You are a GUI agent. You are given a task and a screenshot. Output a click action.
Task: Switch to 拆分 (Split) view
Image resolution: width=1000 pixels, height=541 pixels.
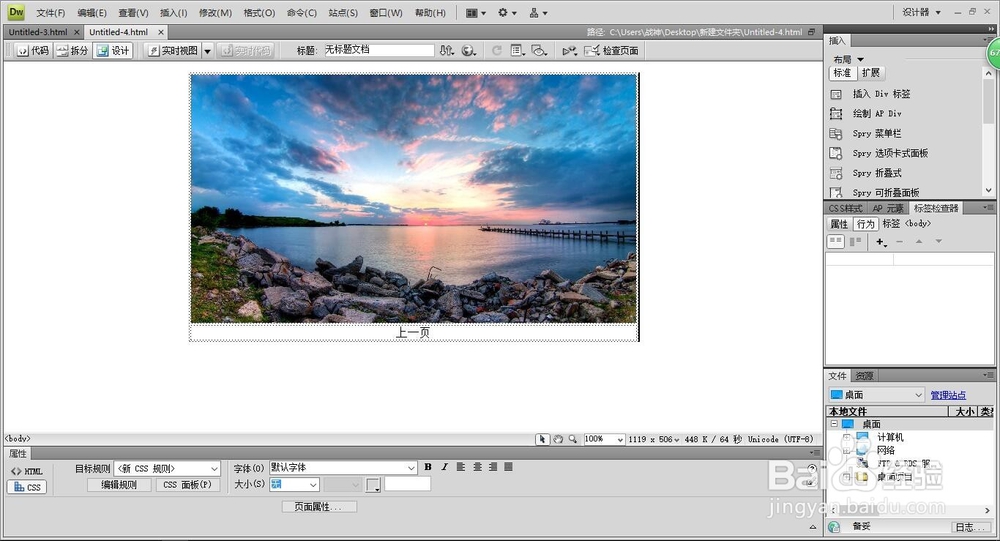click(71, 50)
